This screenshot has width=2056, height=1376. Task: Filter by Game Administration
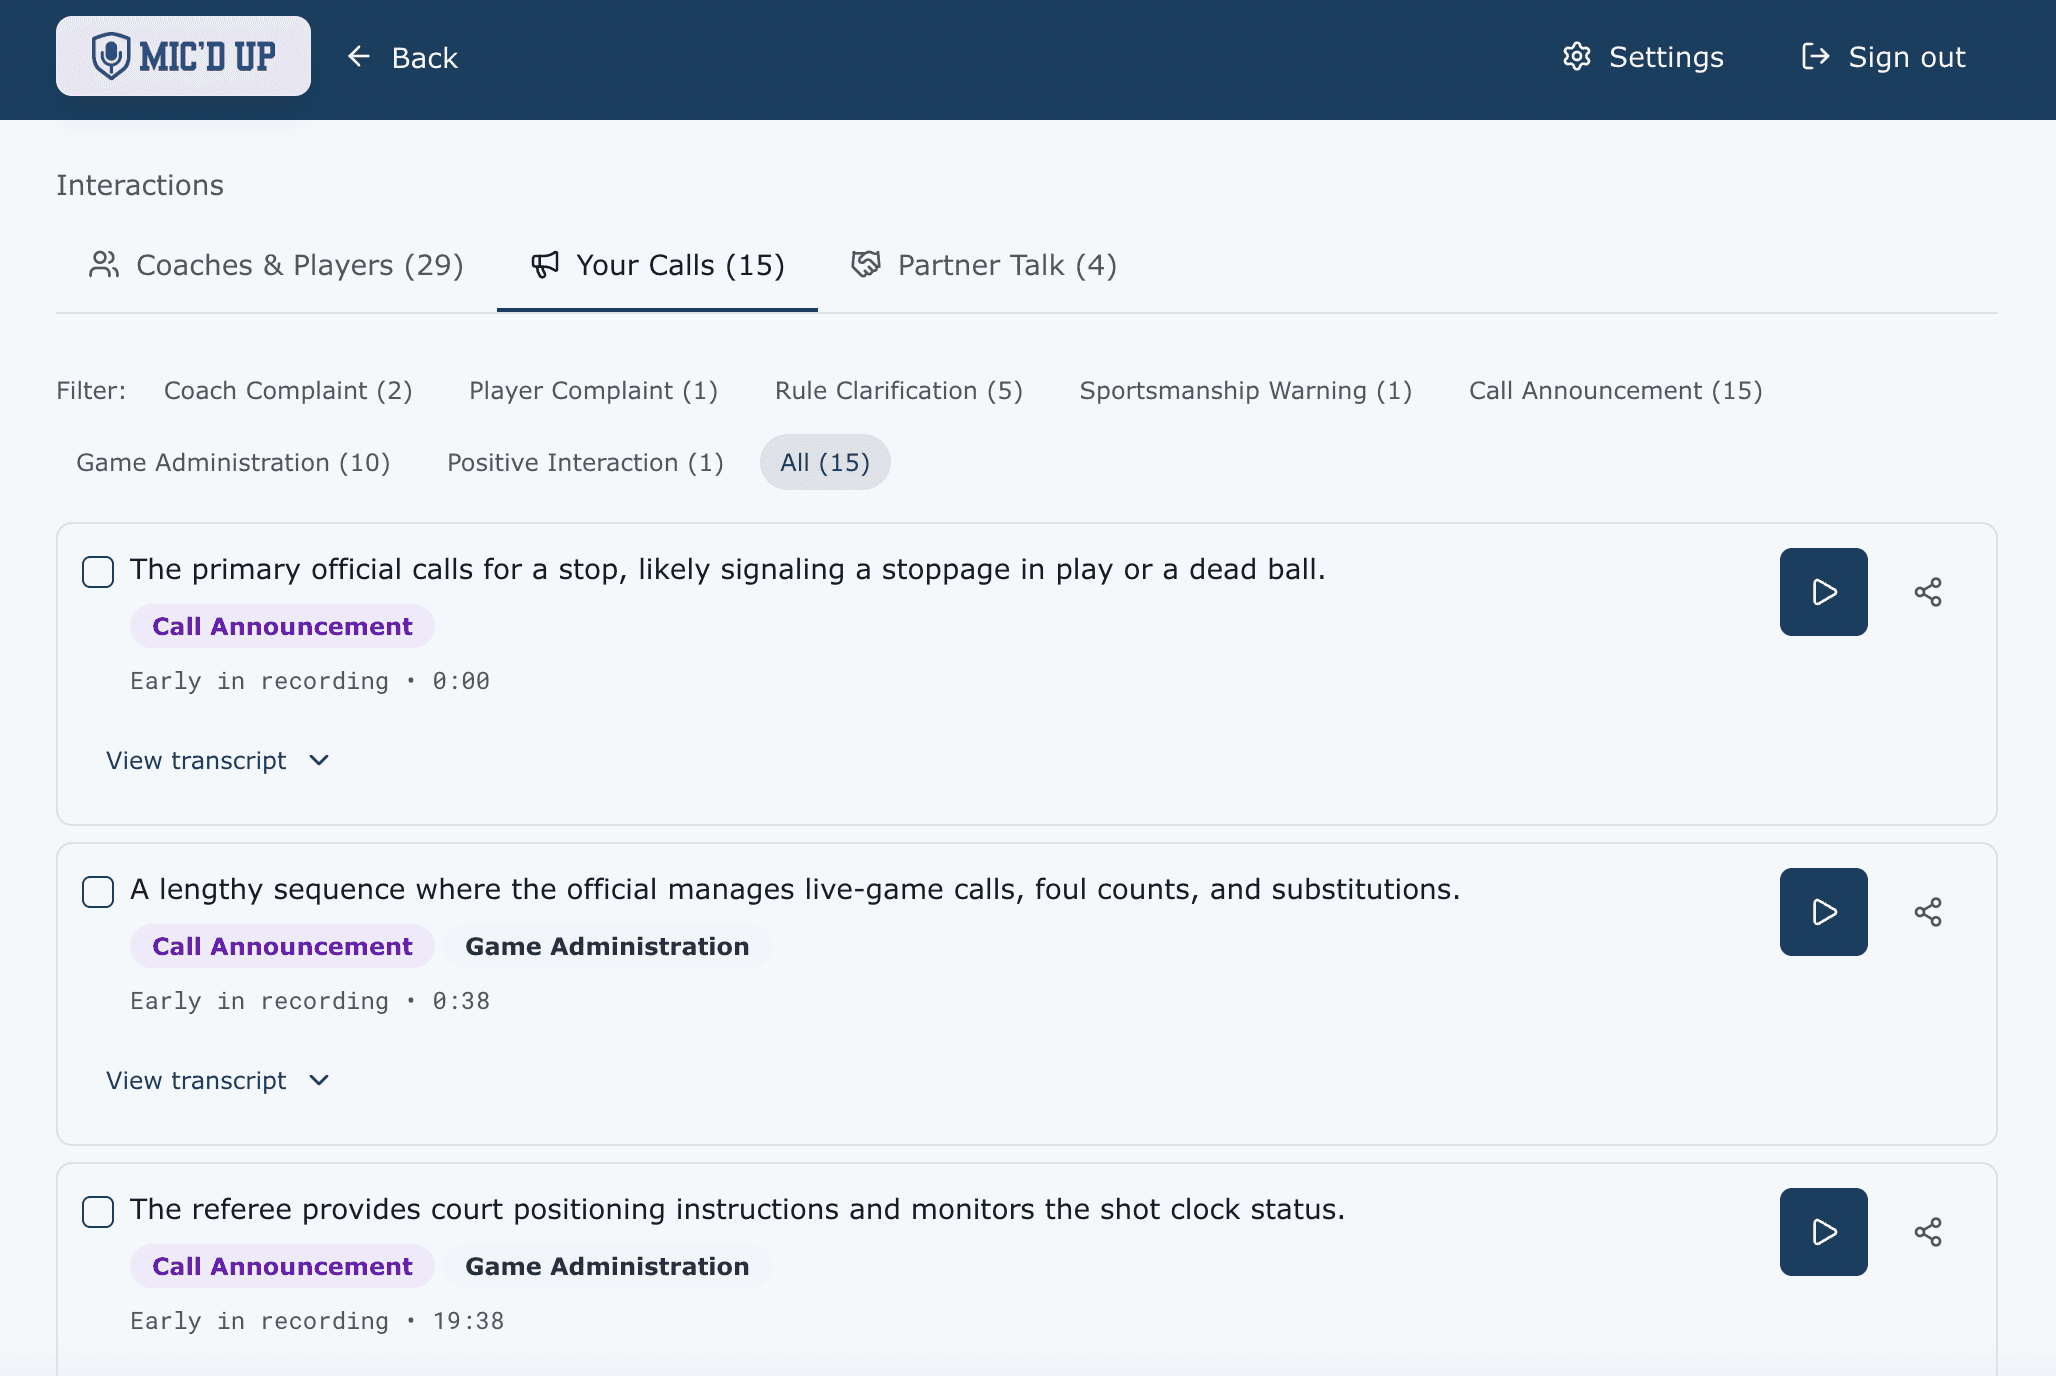point(233,462)
